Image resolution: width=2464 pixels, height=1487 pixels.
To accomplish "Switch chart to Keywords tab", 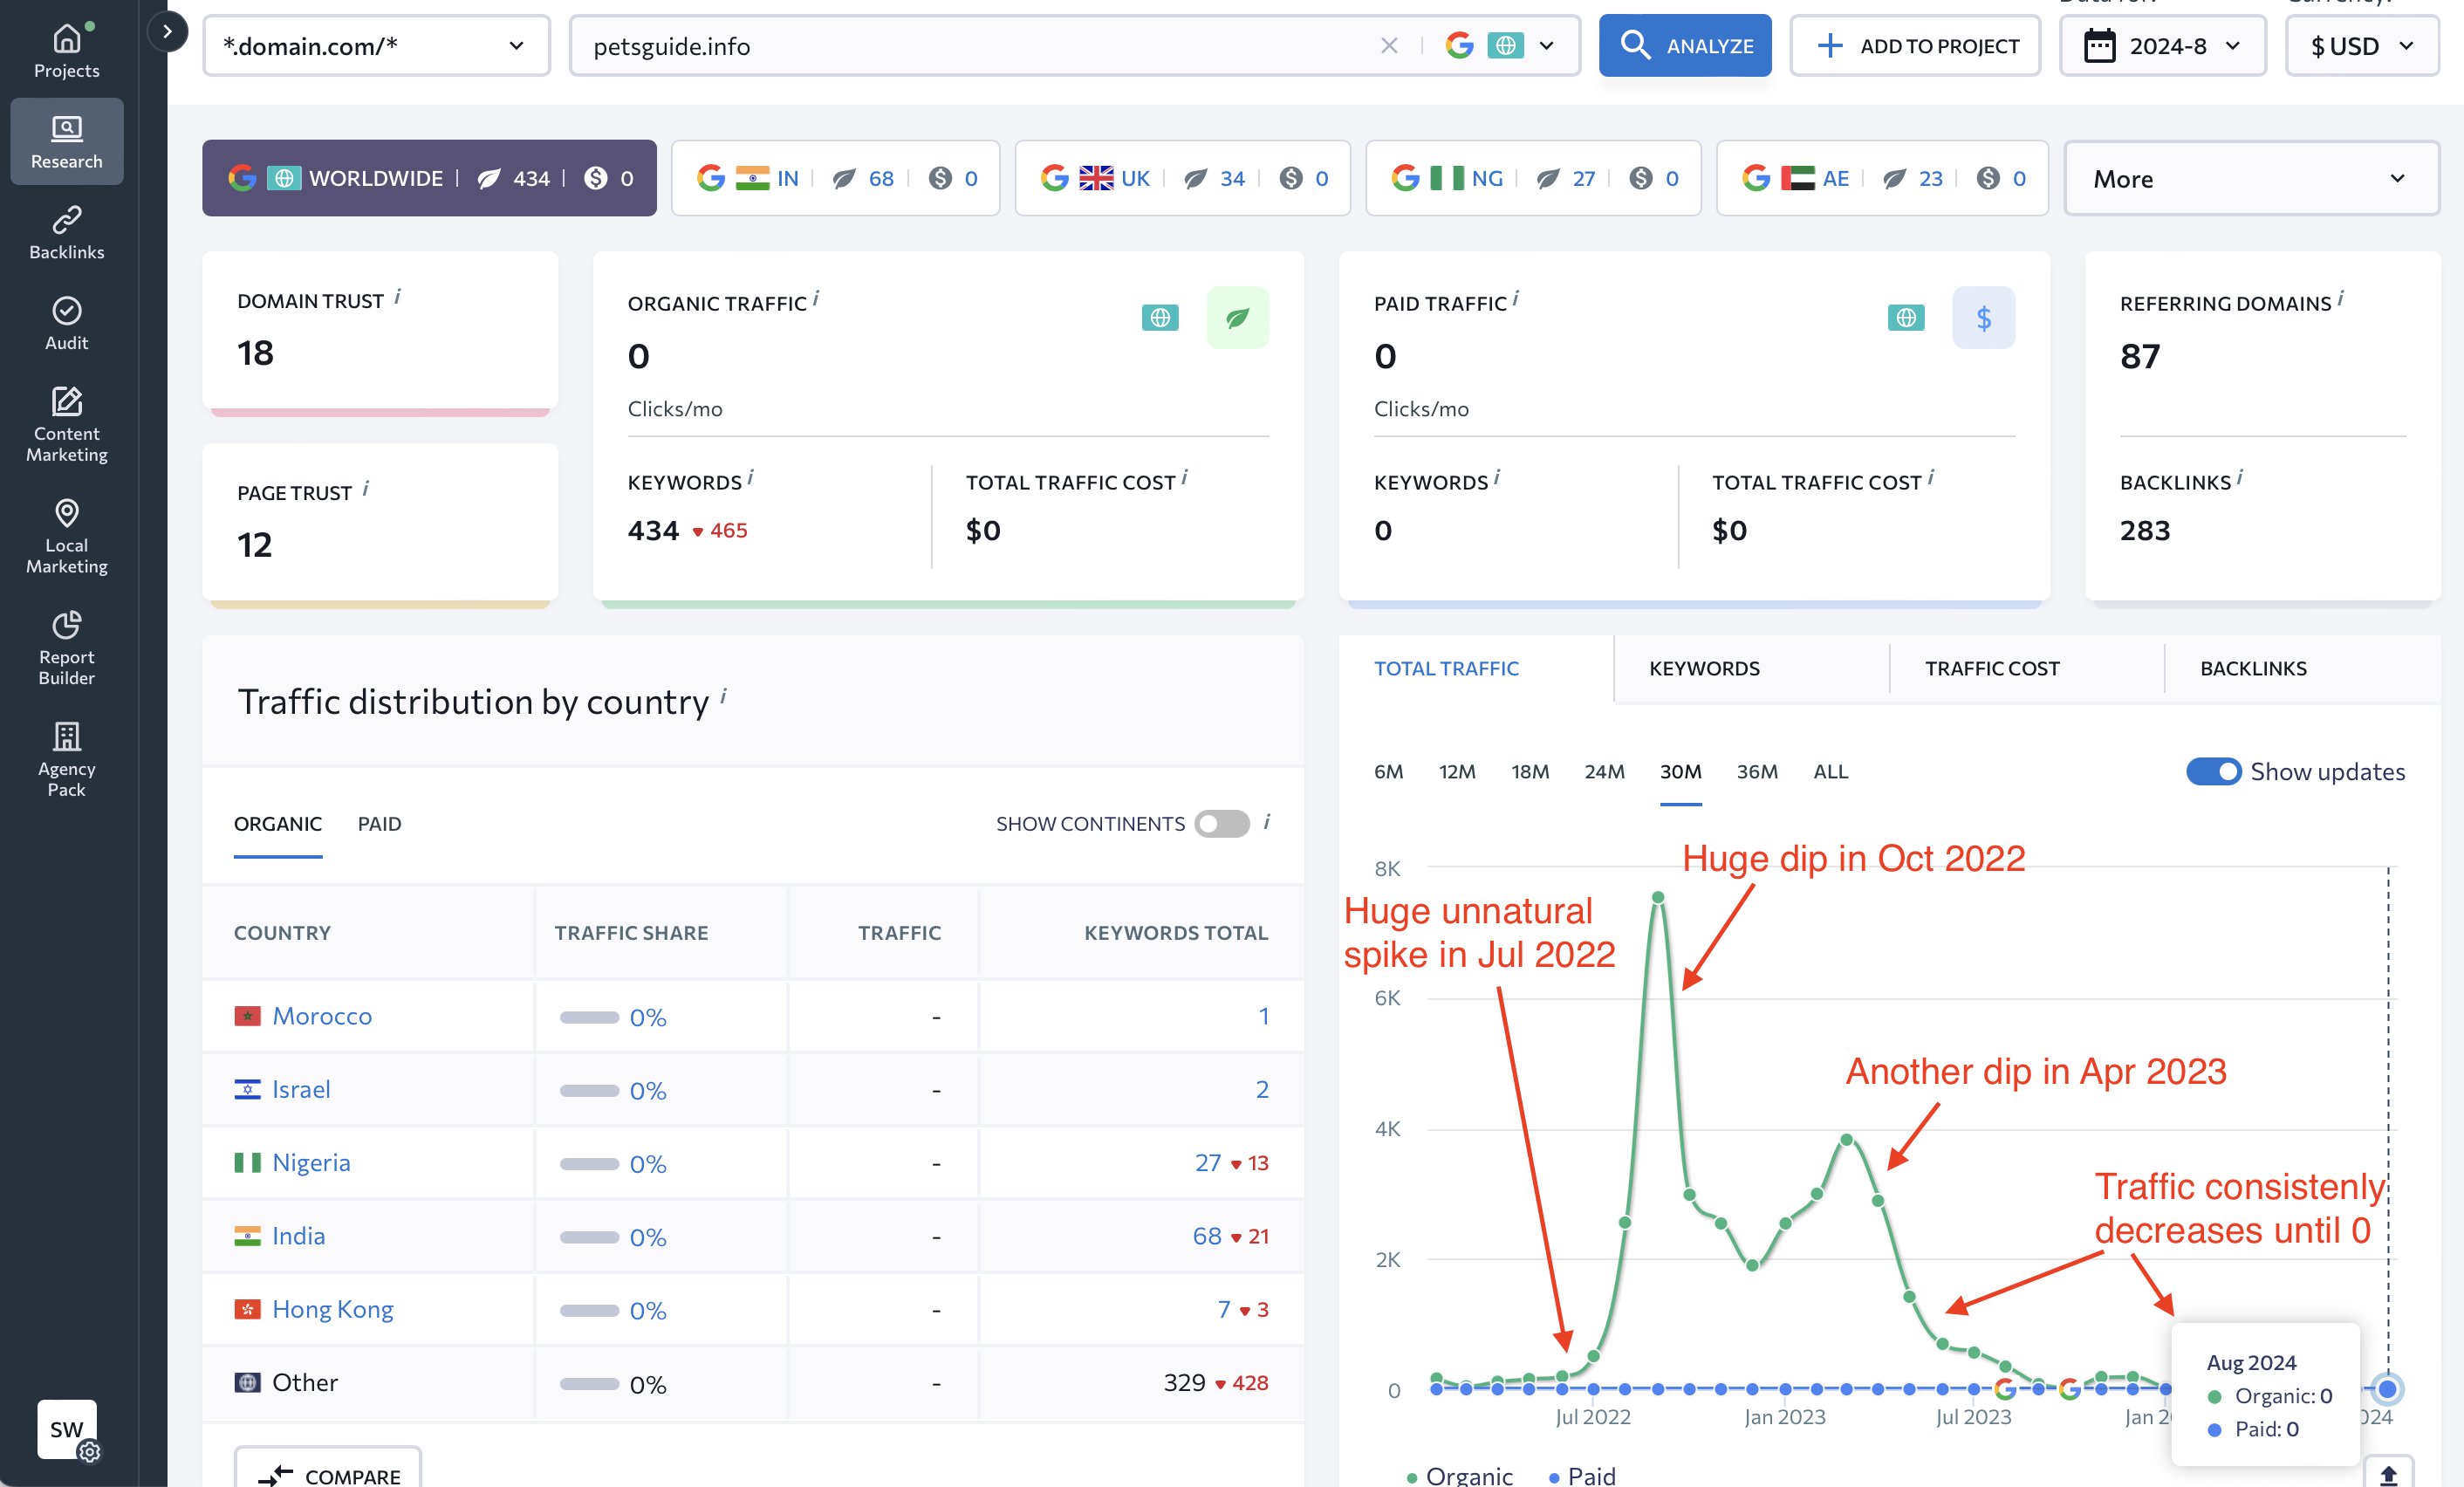I will point(1704,668).
